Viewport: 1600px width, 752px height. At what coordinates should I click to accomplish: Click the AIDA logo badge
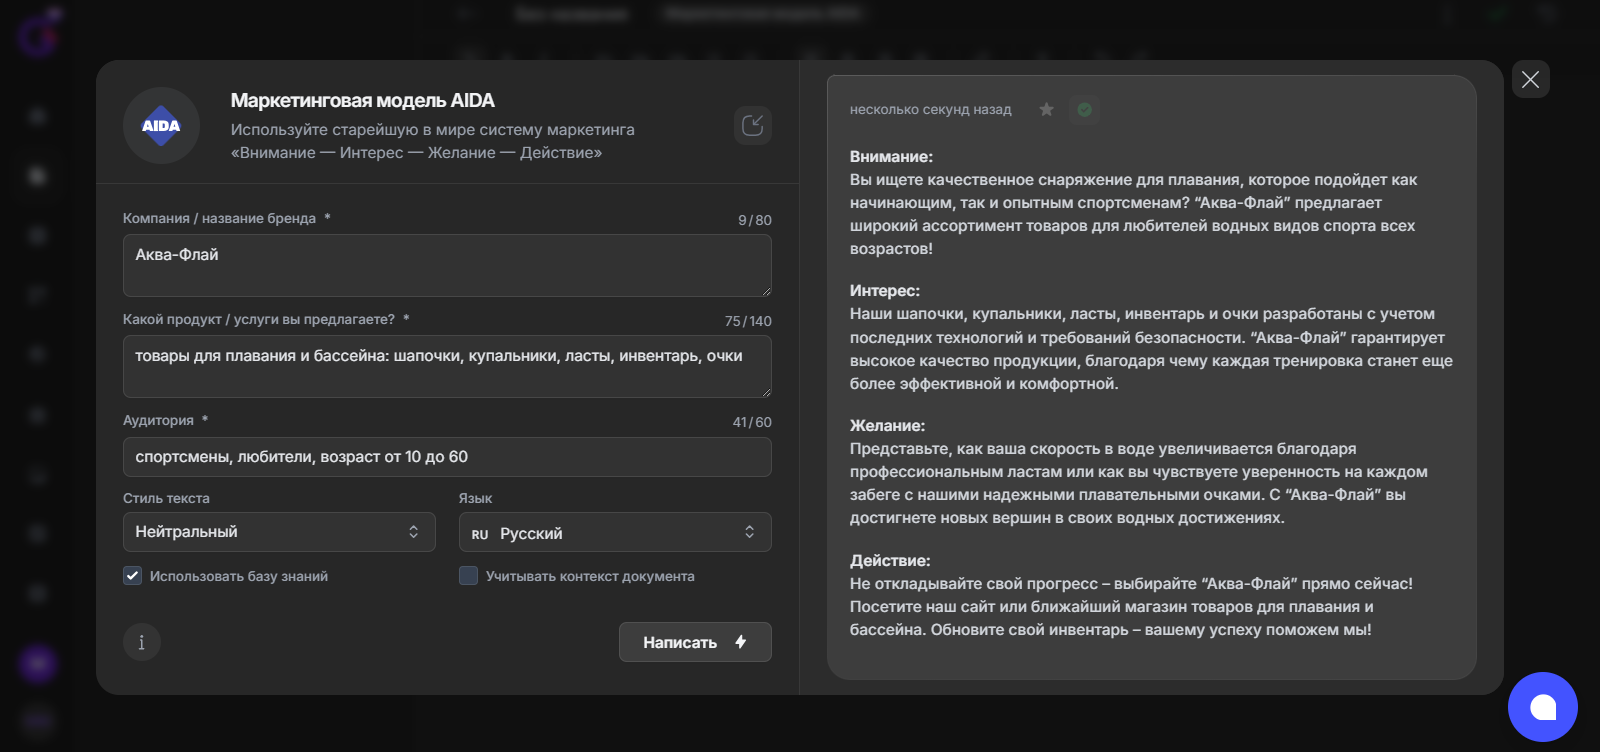click(x=161, y=126)
